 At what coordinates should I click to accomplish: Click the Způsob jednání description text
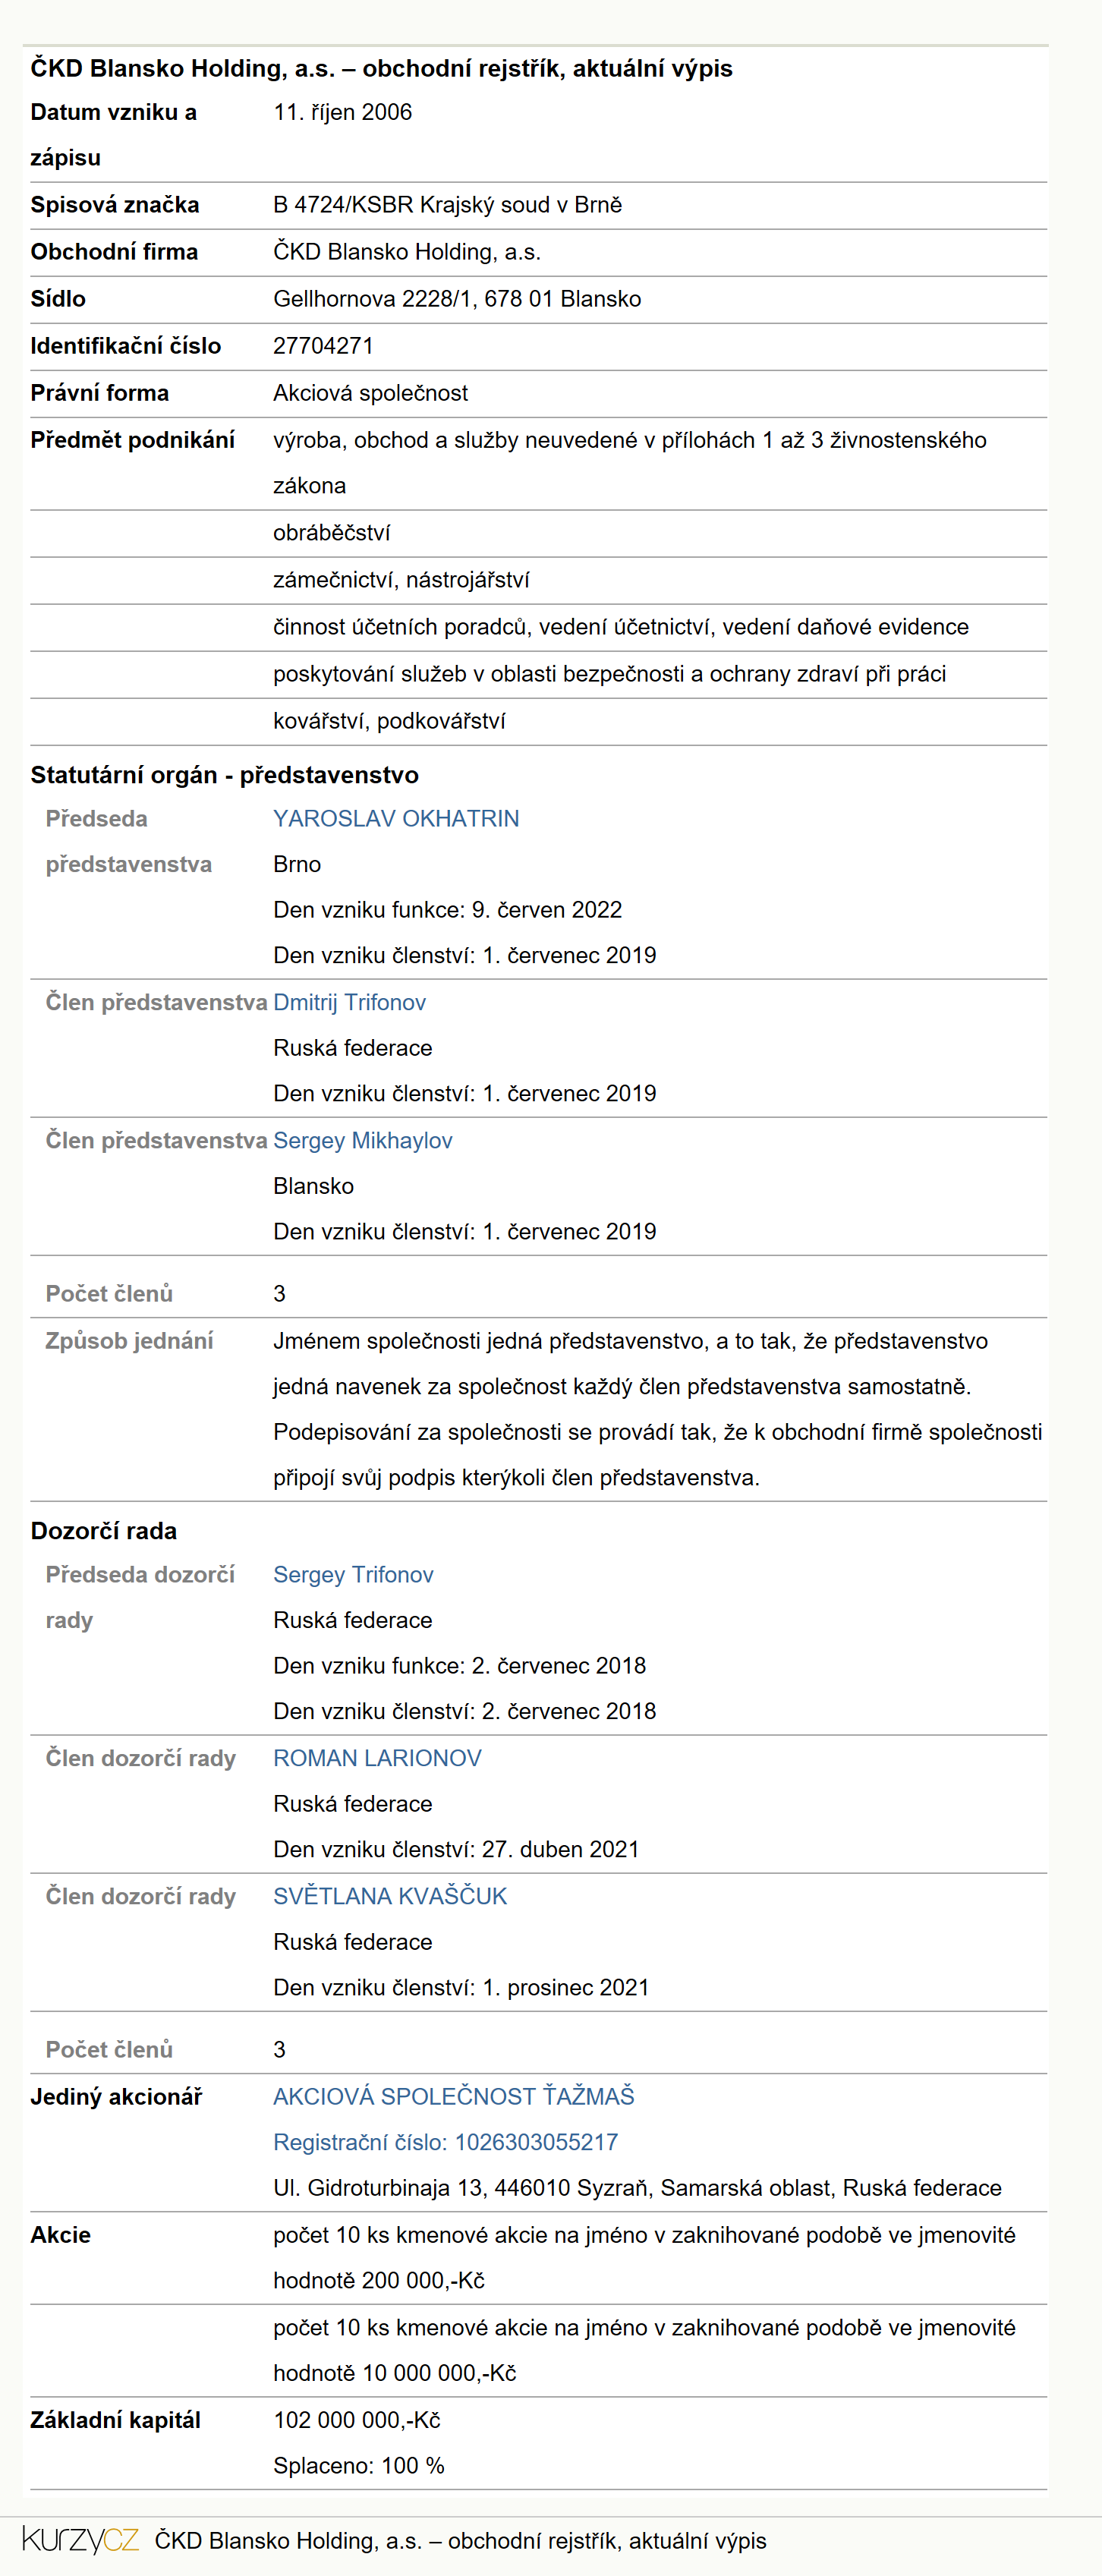[x=657, y=1409]
